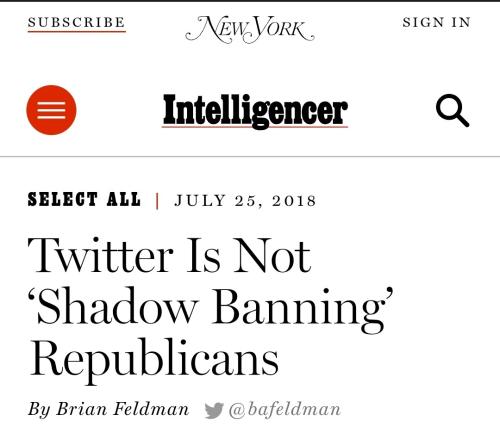Click the underlined SUBSCRIBE text

[x=77, y=23]
